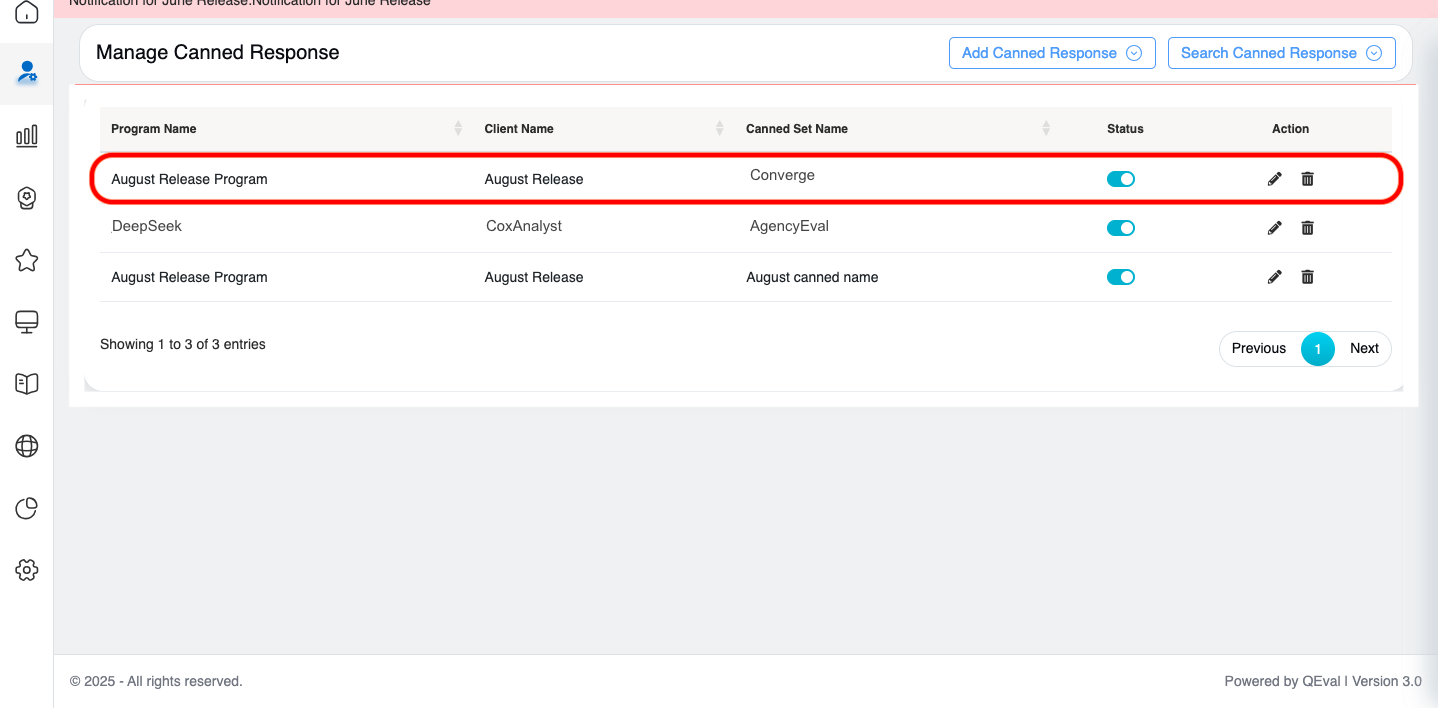1438x708 pixels.
Task: Select the DeepSeek program name cell
Action: [x=147, y=226]
